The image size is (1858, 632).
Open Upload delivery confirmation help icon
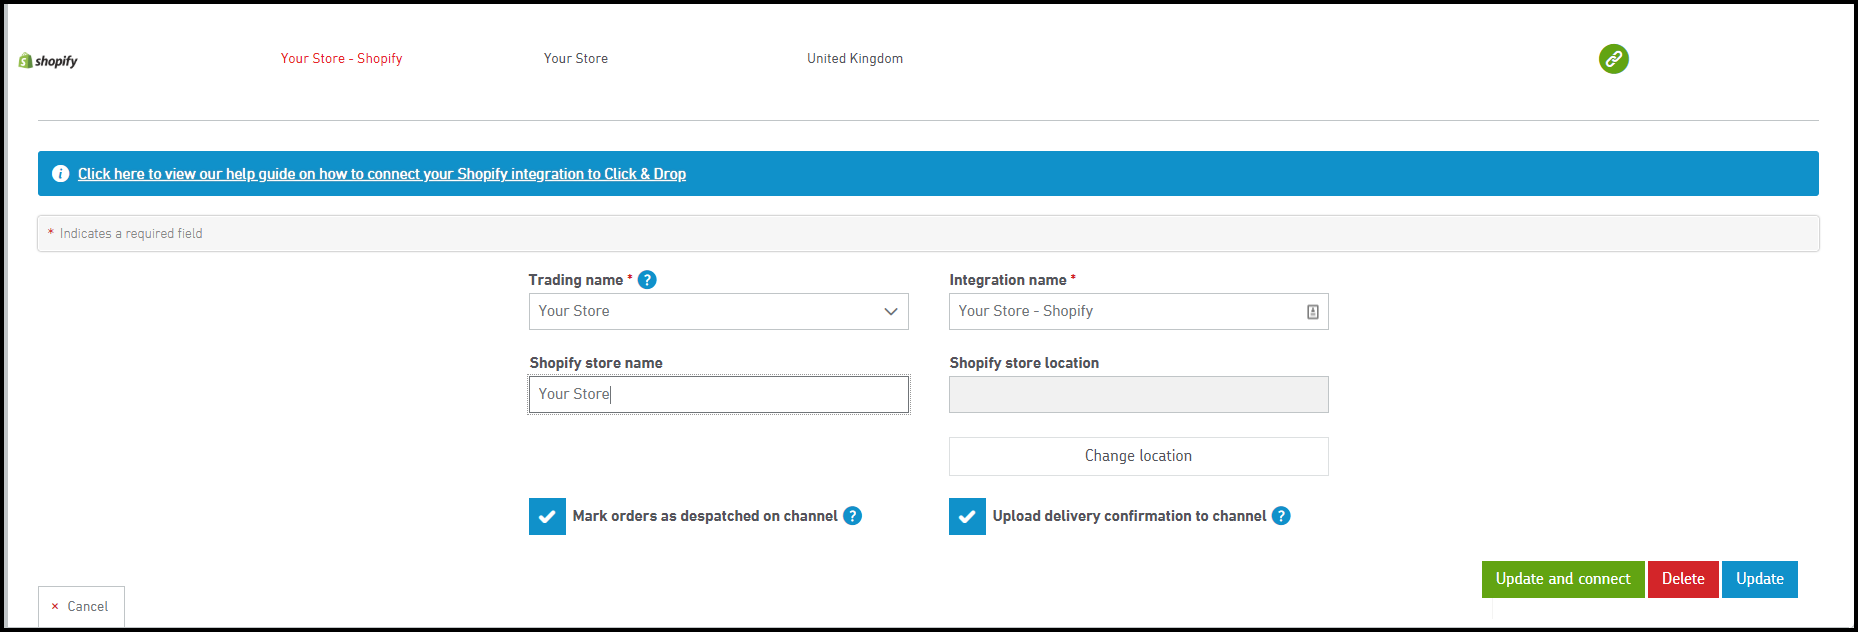[x=1281, y=516]
